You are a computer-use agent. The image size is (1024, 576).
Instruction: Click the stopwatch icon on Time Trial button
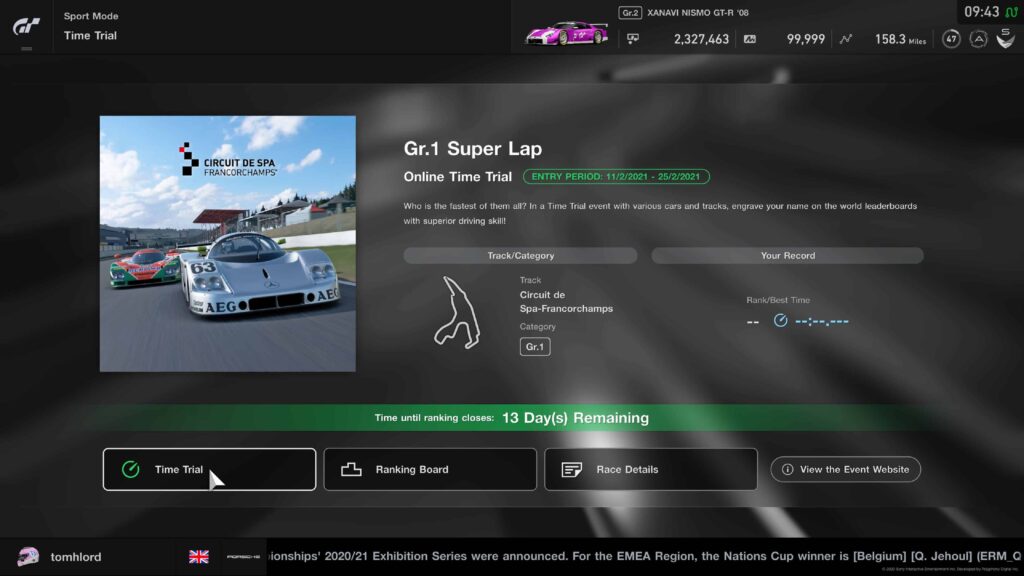(x=131, y=469)
